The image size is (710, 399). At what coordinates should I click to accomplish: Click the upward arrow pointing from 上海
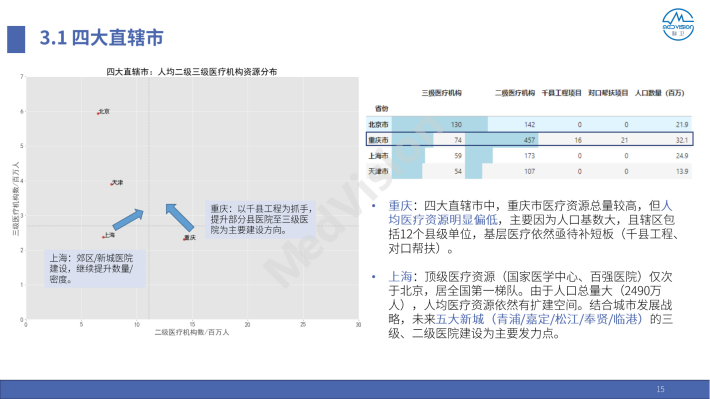(128, 219)
